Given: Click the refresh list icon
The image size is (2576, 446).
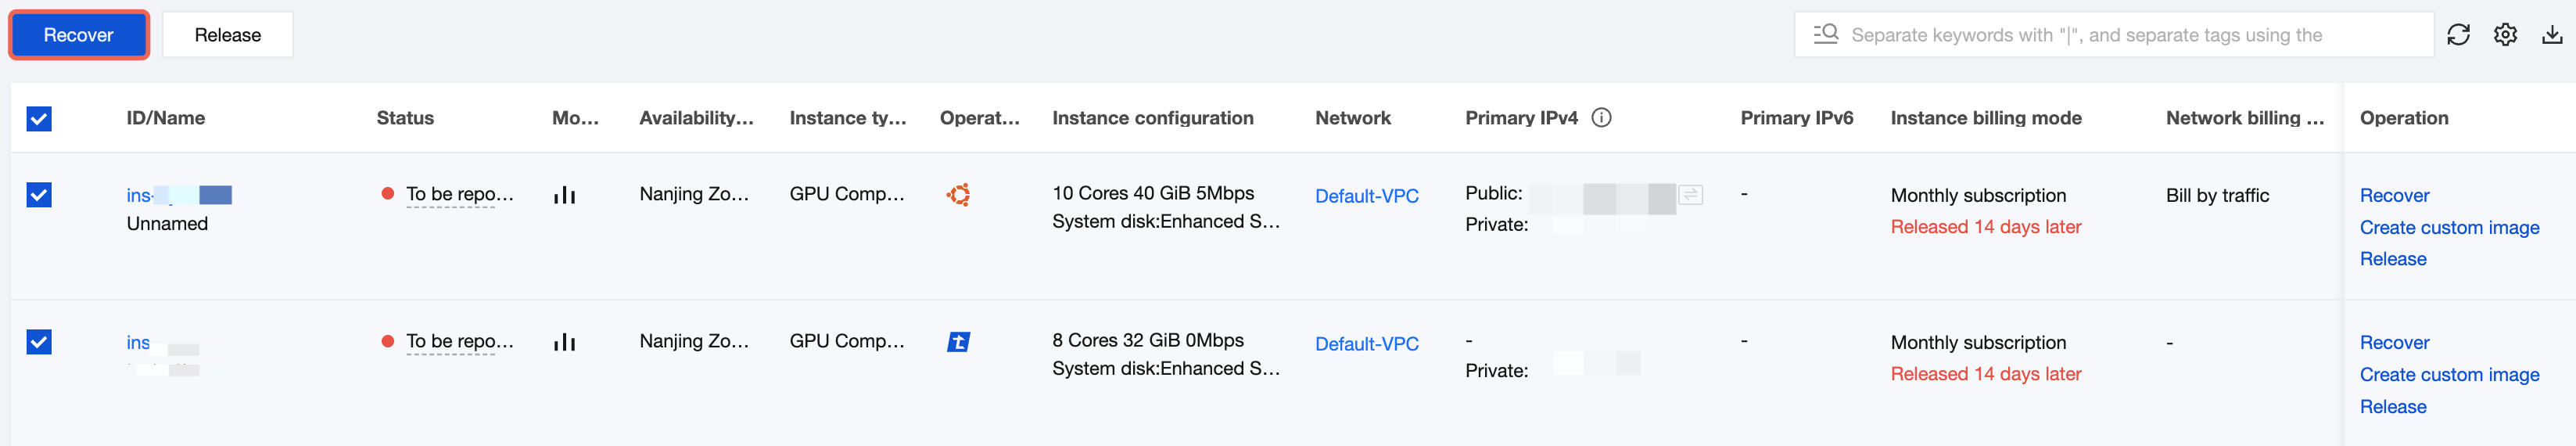Looking at the screenshot, I should click(x=2458, y=35).
